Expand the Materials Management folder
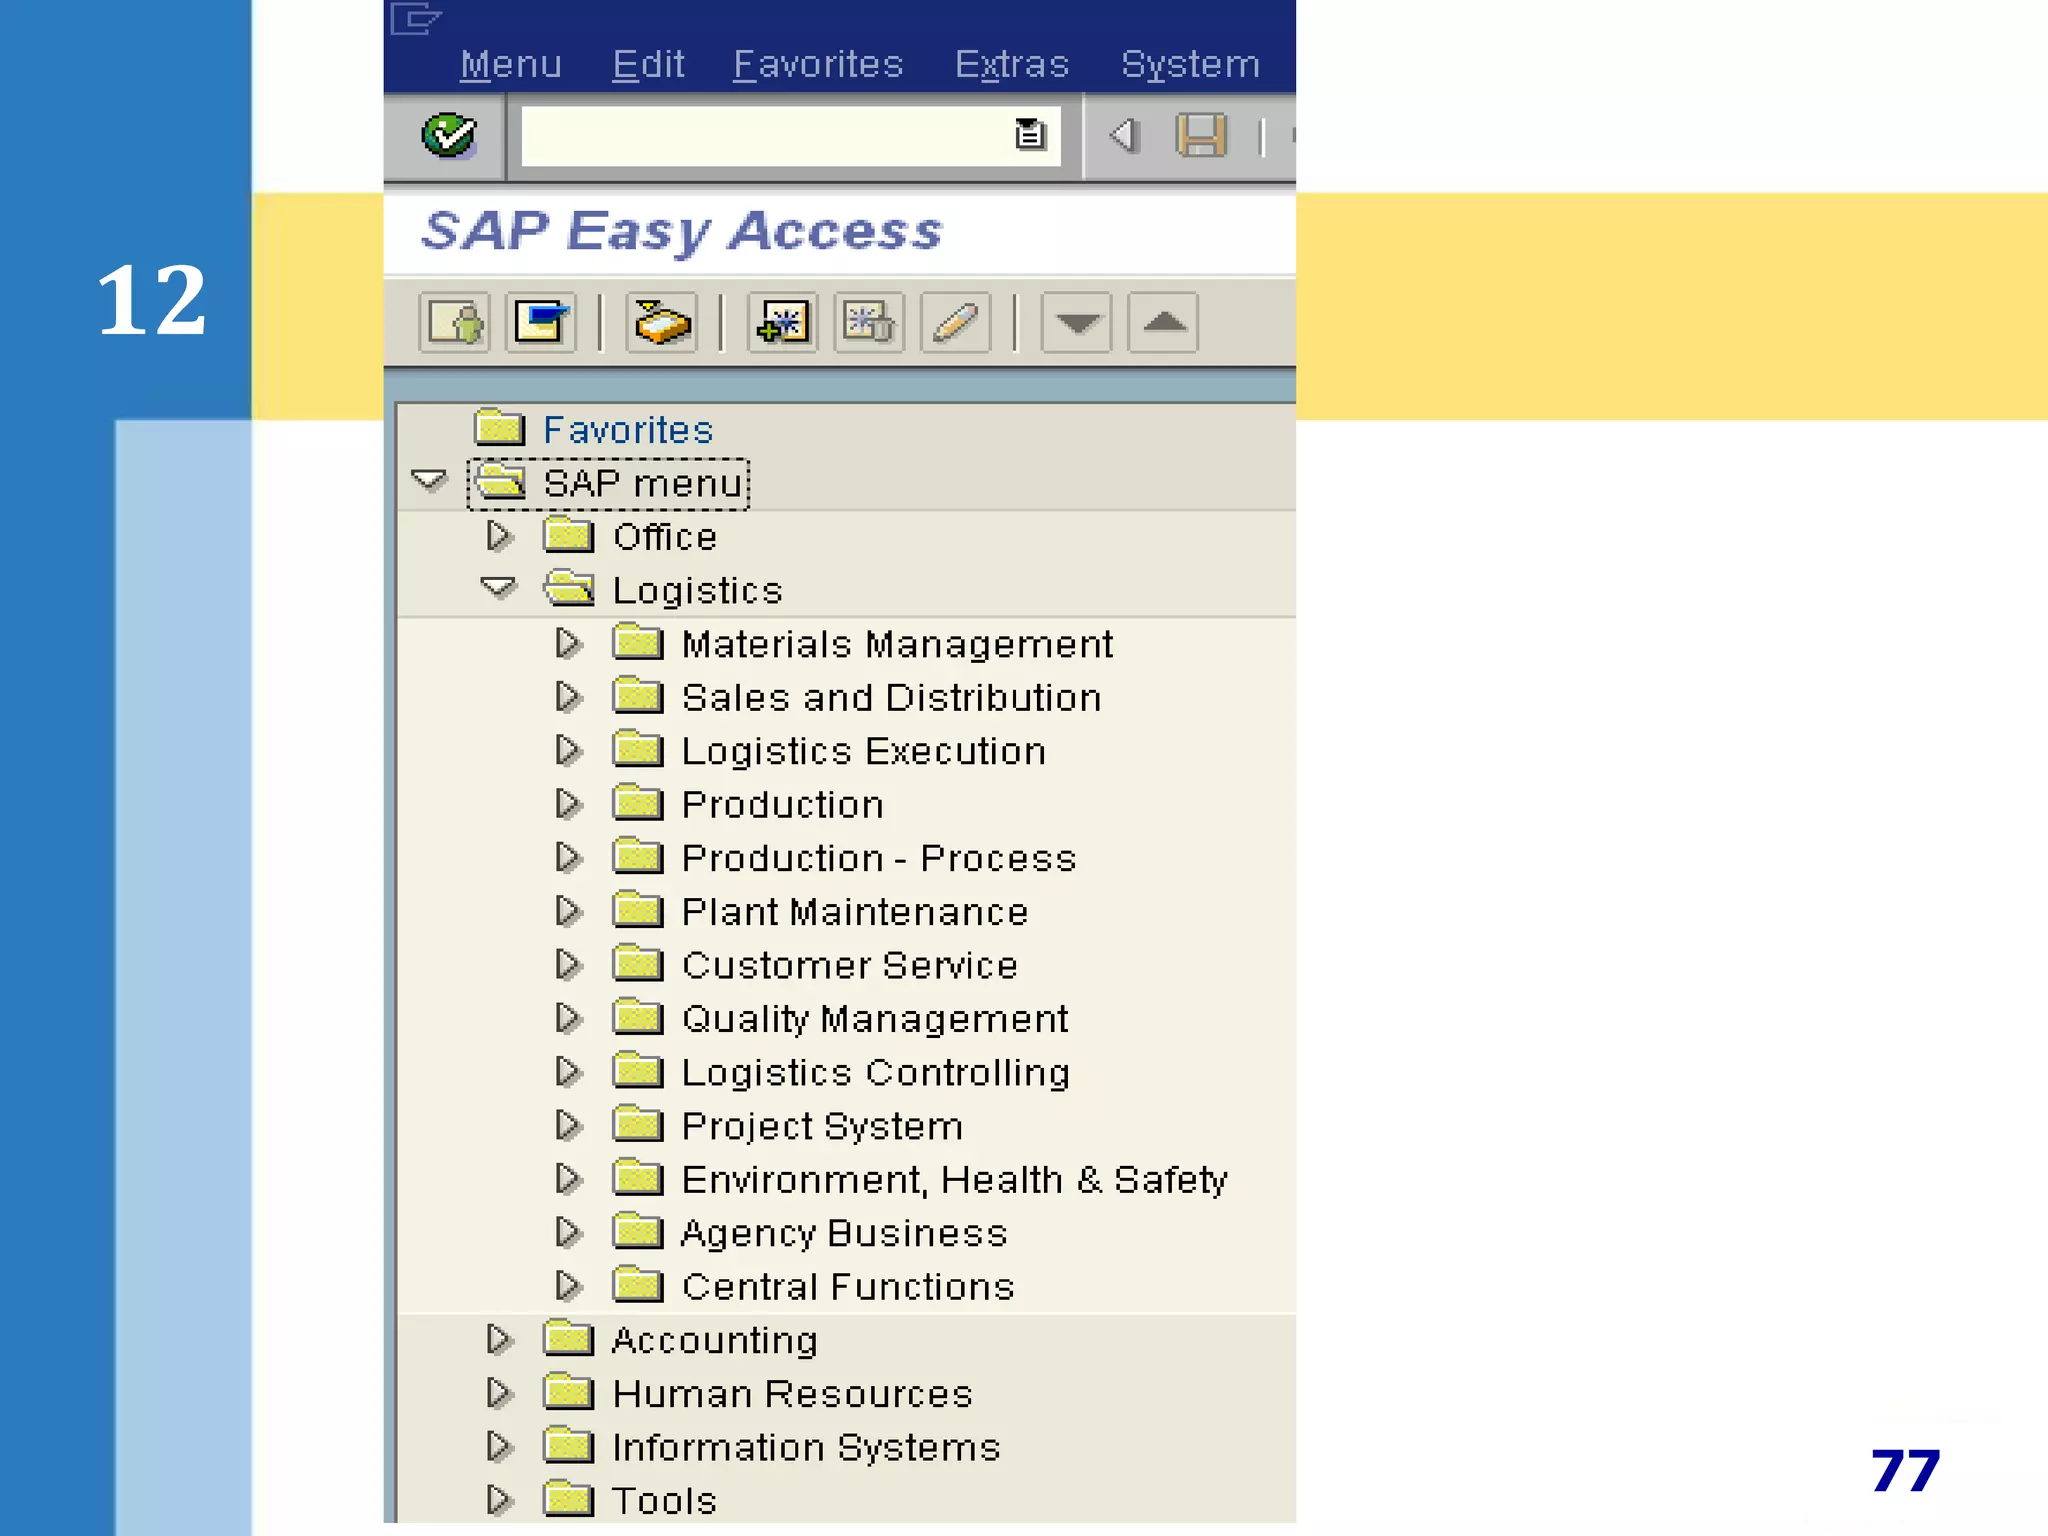The height and width of the screenshot is (1536, 2048). point(568,643)
